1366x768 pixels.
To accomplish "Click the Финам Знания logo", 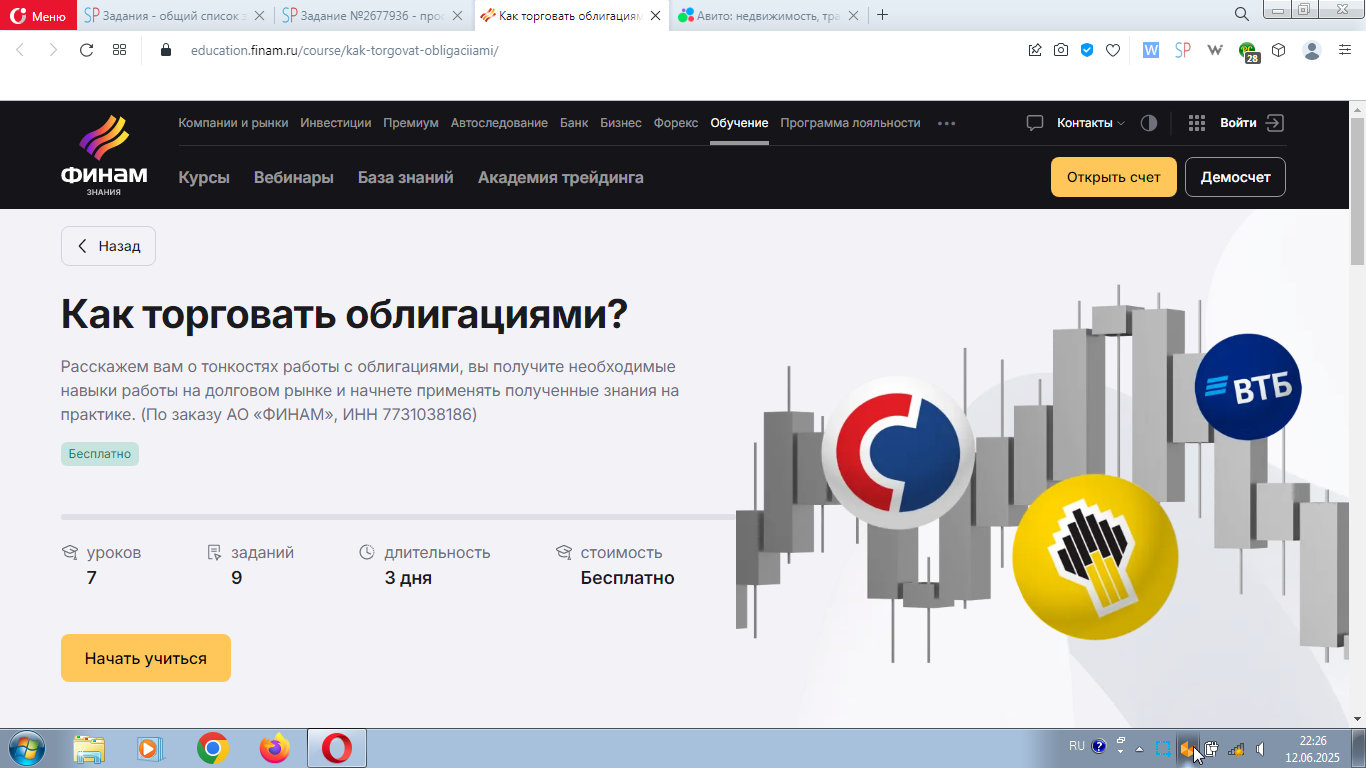I will coord(104,155).
